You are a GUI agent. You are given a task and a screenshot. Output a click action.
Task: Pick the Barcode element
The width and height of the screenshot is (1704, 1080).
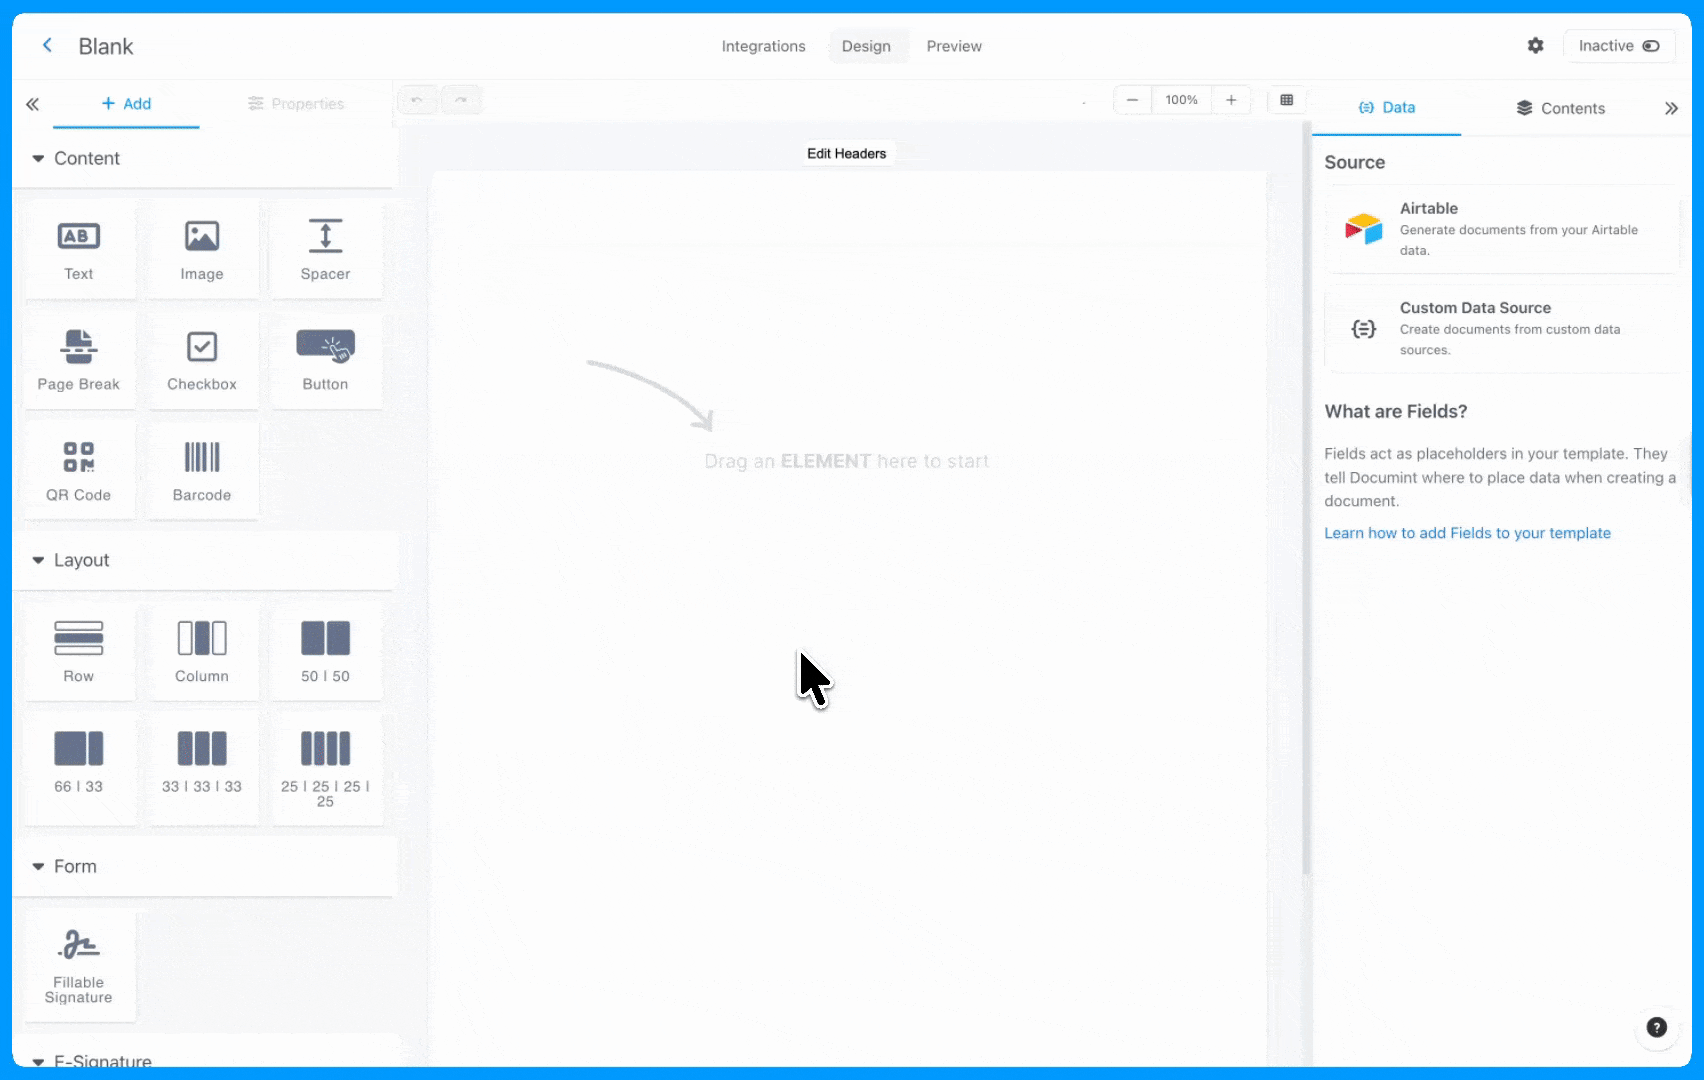coord(202,471)
